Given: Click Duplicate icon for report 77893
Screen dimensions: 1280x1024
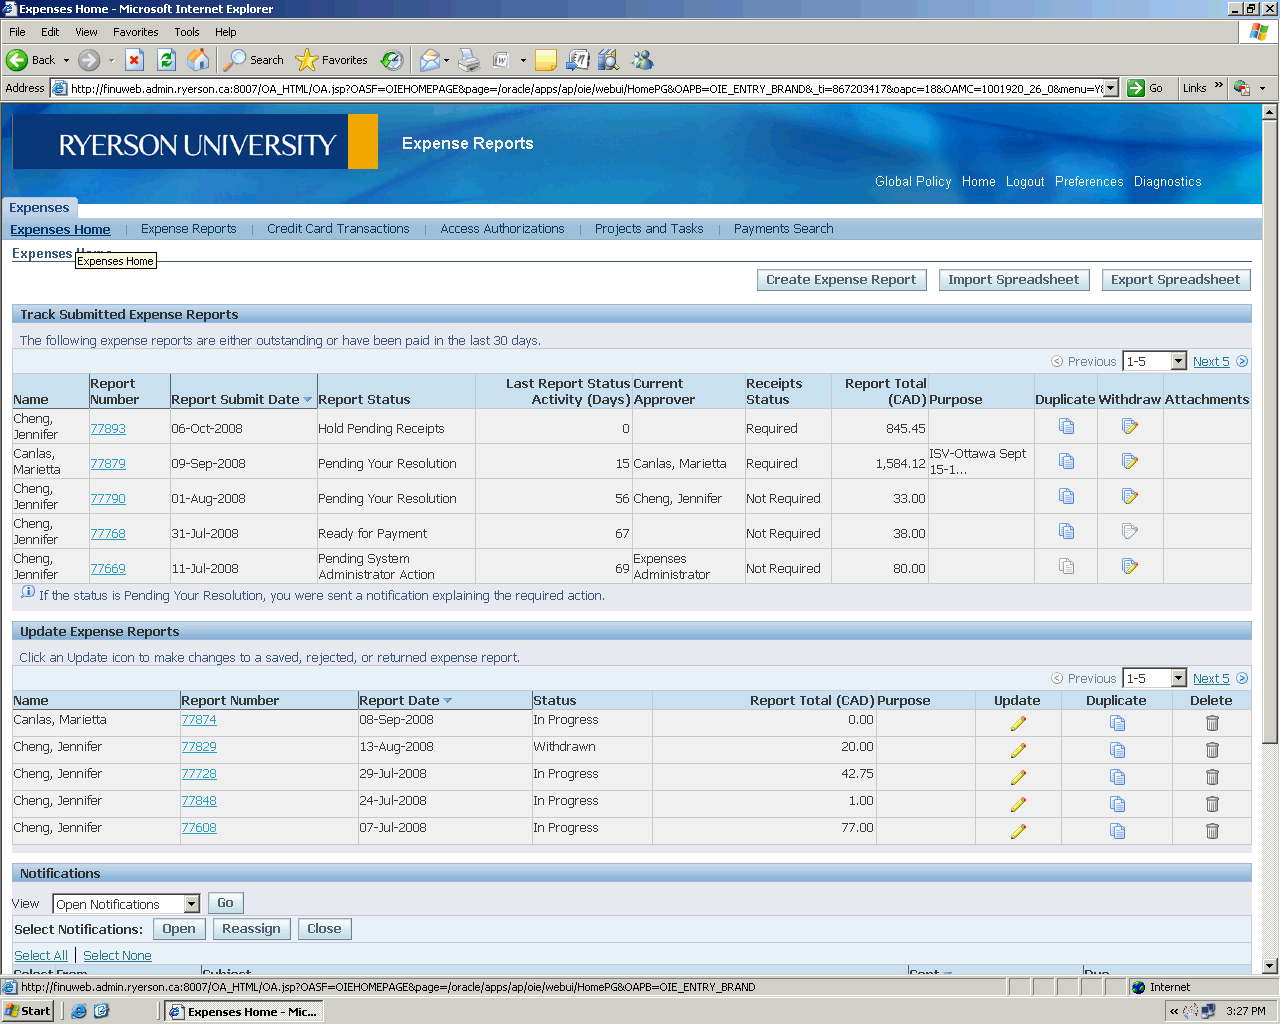Looking at the screenshot, I should (x=1066, y=427).
